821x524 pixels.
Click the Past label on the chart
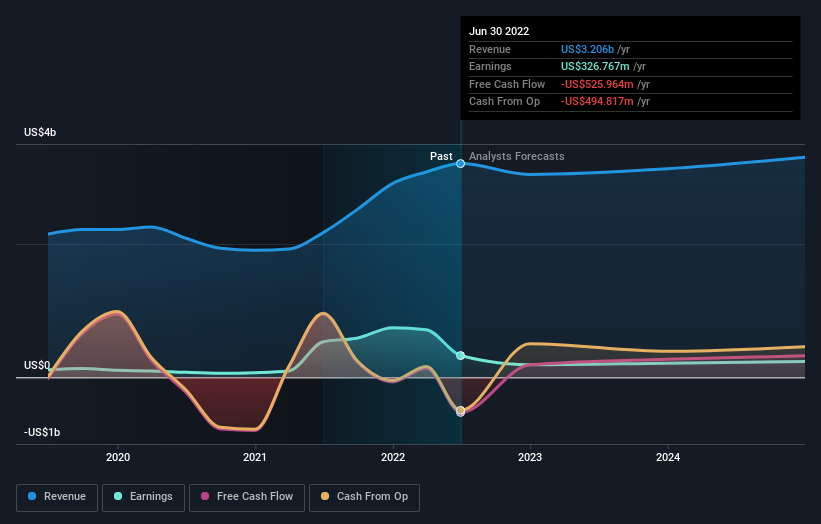(x=441, y=157)
